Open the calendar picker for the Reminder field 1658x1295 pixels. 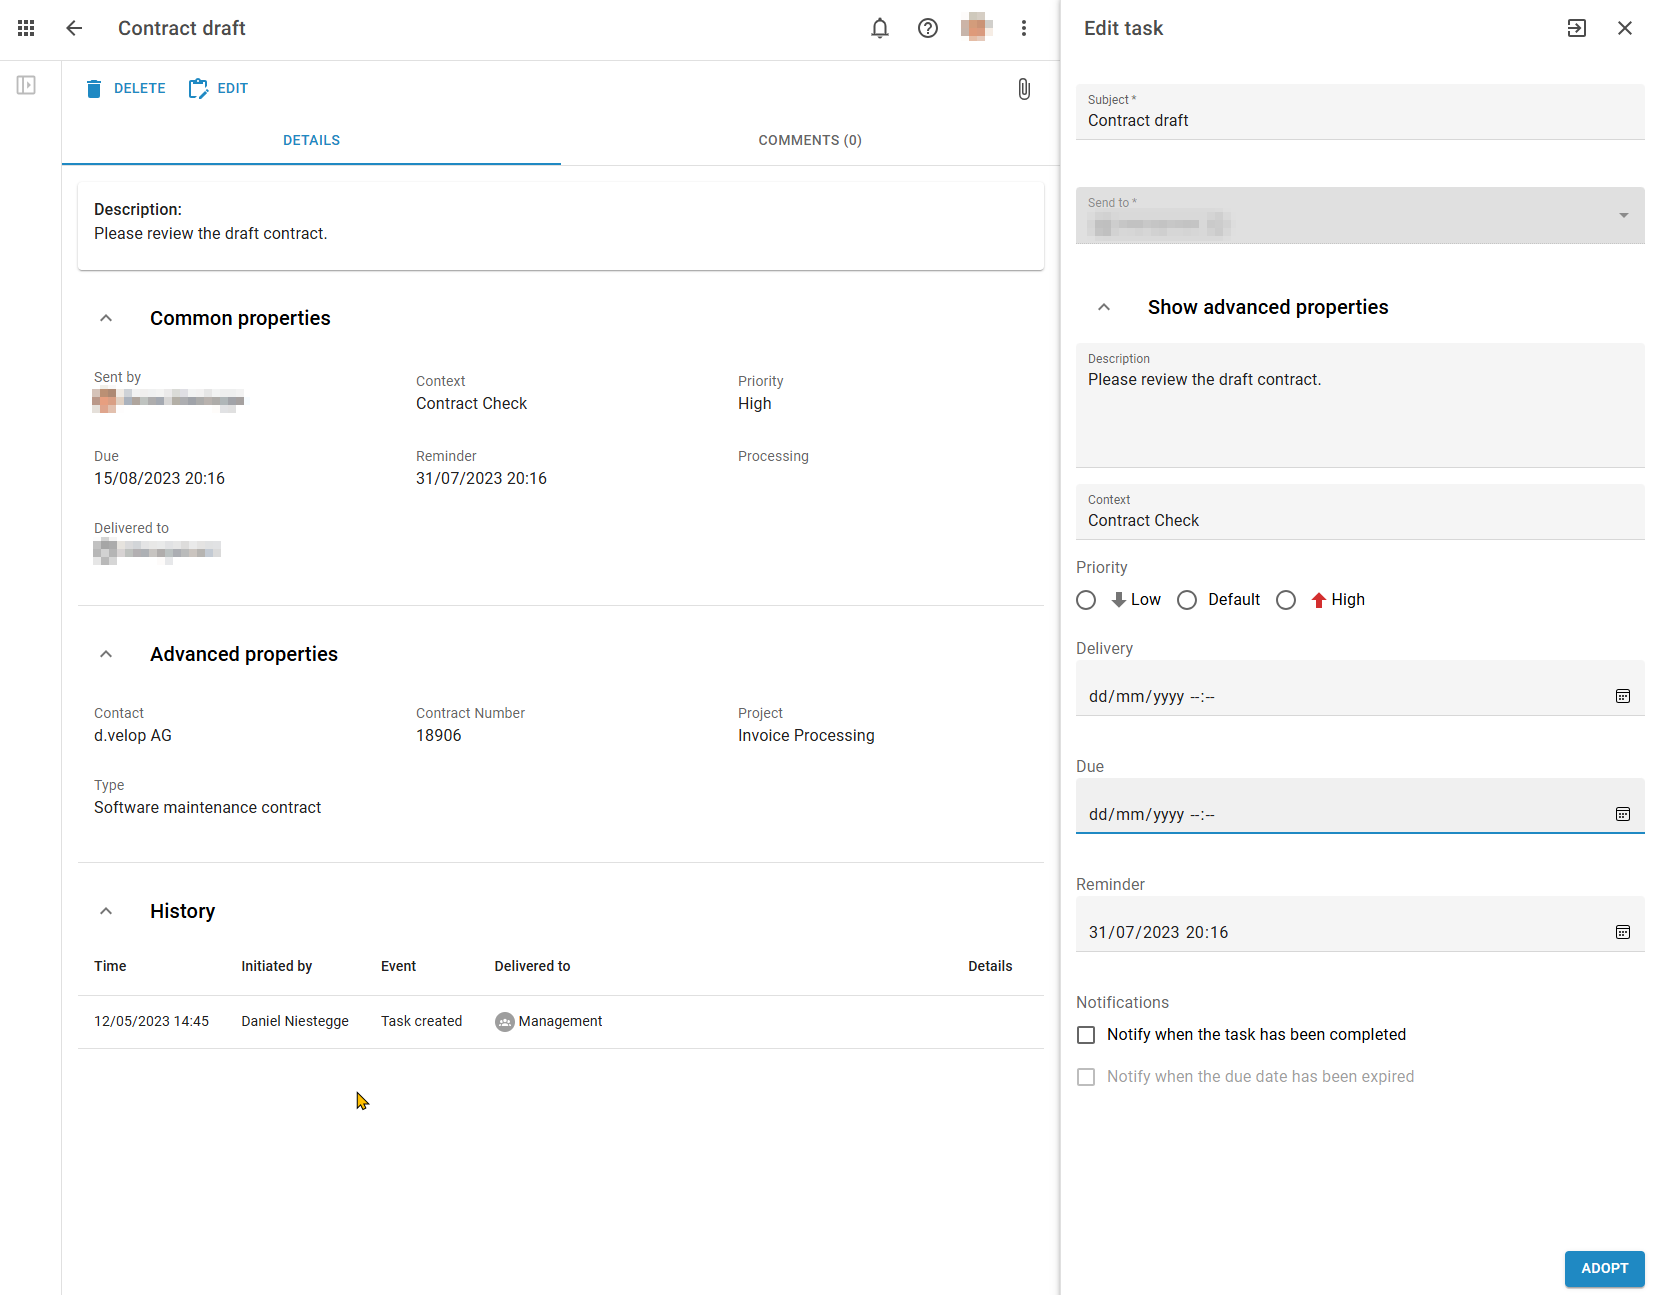tap(1622, 931)
